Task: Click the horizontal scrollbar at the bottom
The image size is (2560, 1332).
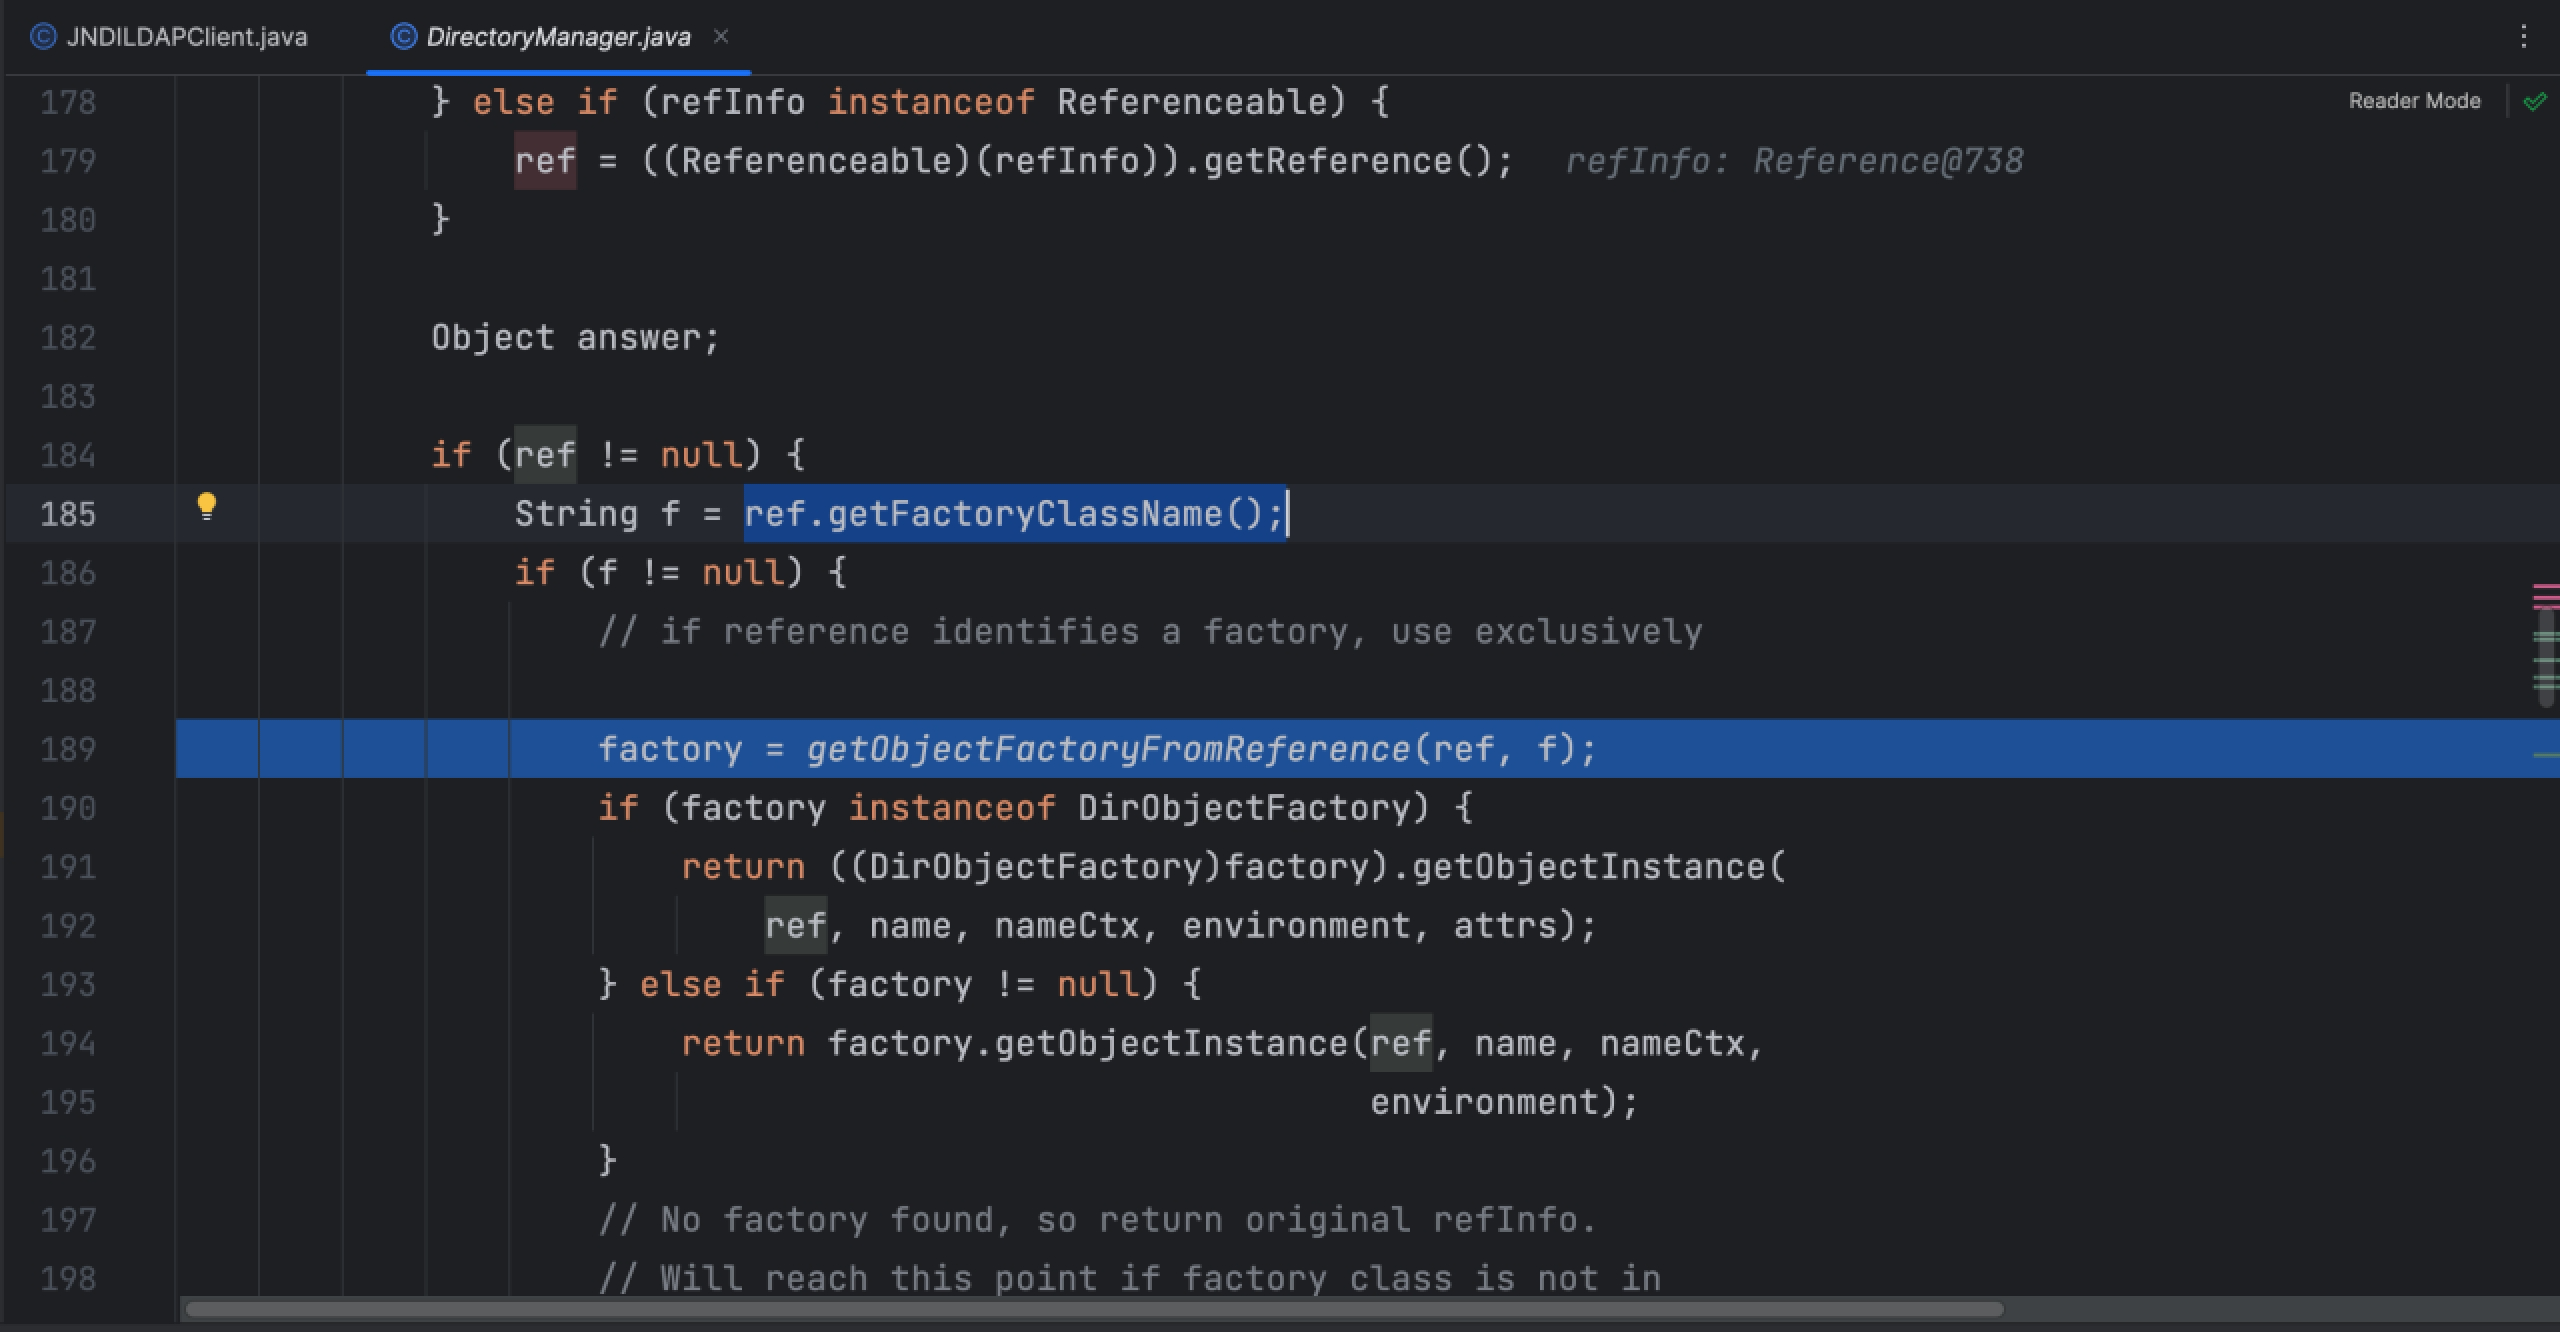Action: click(1094, 1309)
